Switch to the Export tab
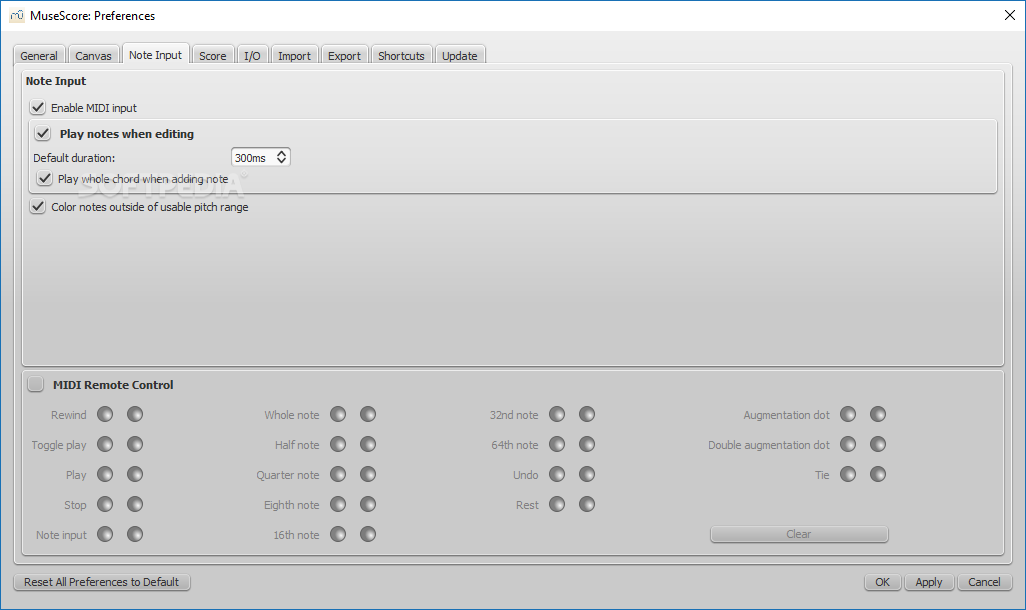1026x610 pixels. coord(344,56)
